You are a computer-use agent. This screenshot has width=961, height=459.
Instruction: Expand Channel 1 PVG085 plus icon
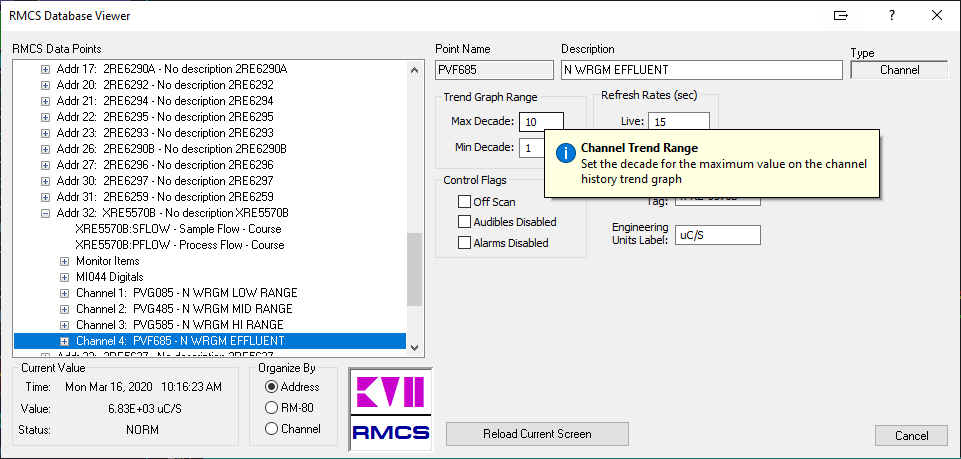coord(64,293)
